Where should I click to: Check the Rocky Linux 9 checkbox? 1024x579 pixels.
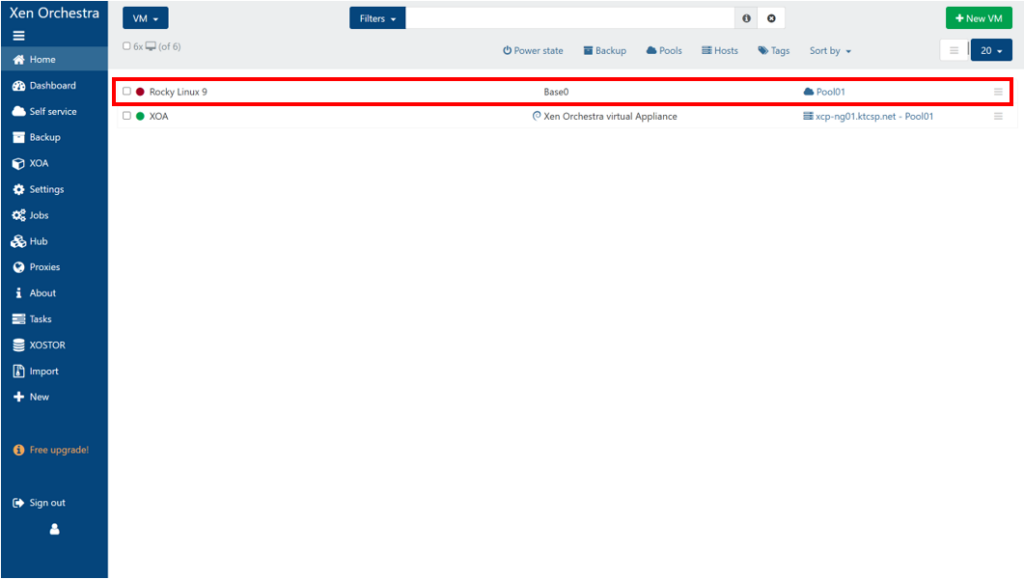pos(127,92)
